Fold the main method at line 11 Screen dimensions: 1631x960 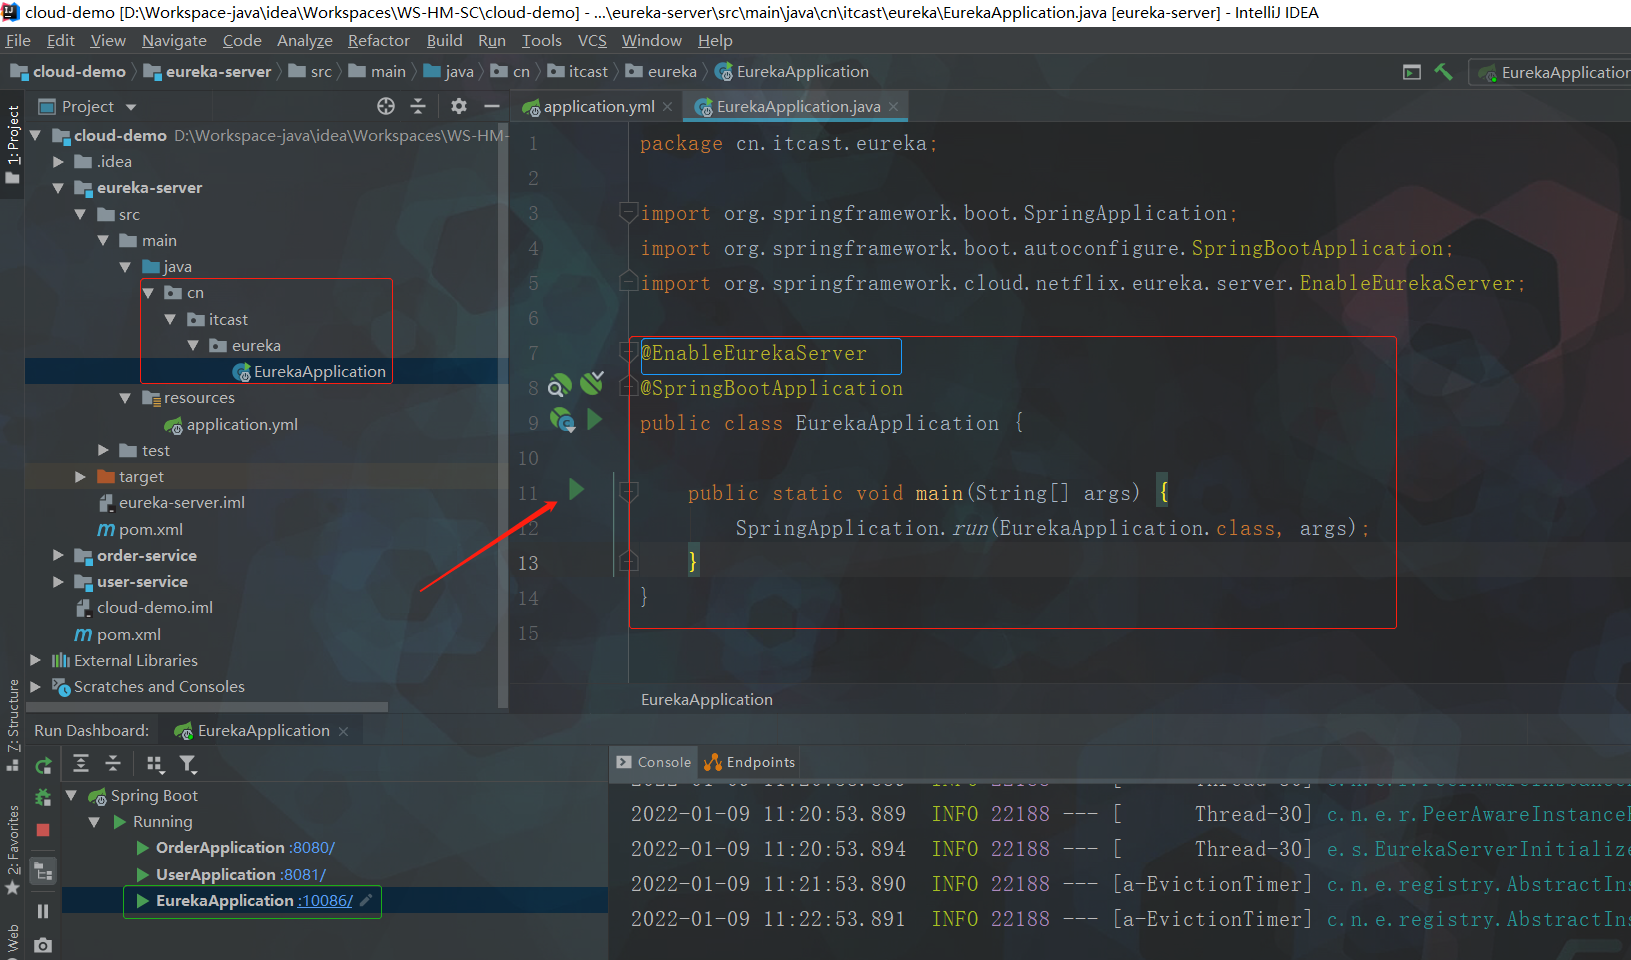pos(628,491)
